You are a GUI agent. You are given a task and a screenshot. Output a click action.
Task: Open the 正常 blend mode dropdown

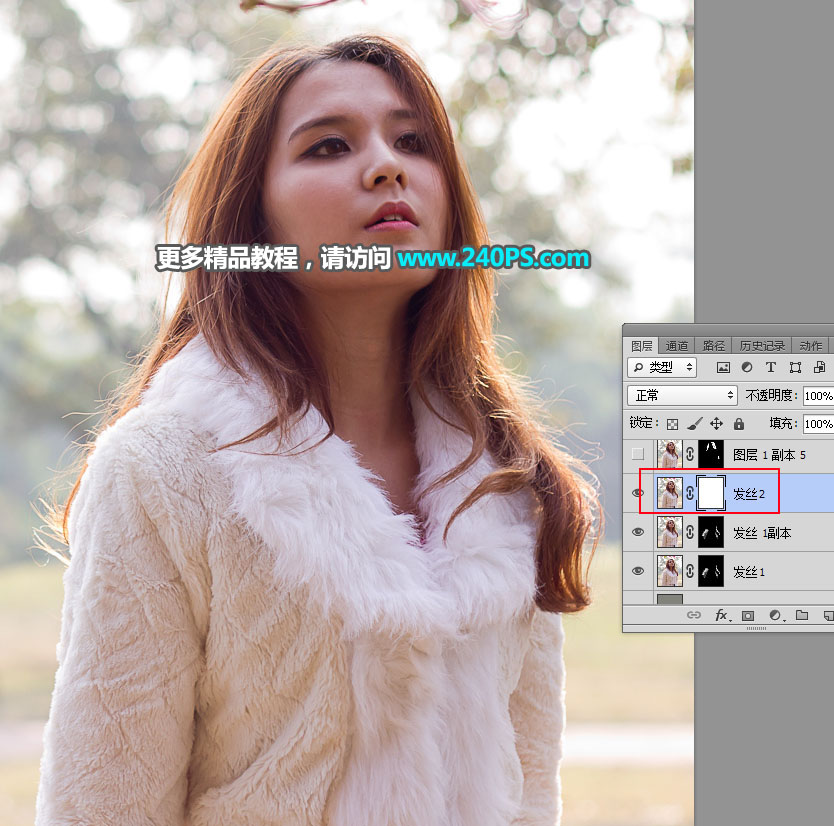[x=682, y=396]
